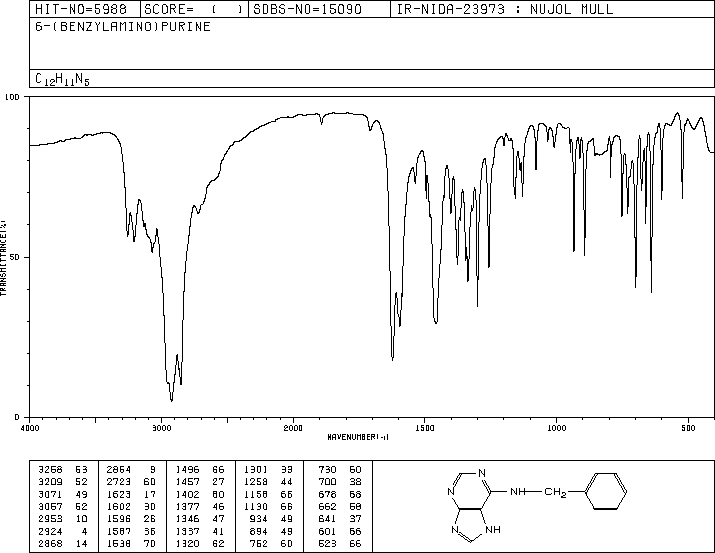Image resolution: width=715 pixels, height=553 pixels.
Task: Click the TRANSMITTANCE(%) y-axis label
Action: point(3,258)
